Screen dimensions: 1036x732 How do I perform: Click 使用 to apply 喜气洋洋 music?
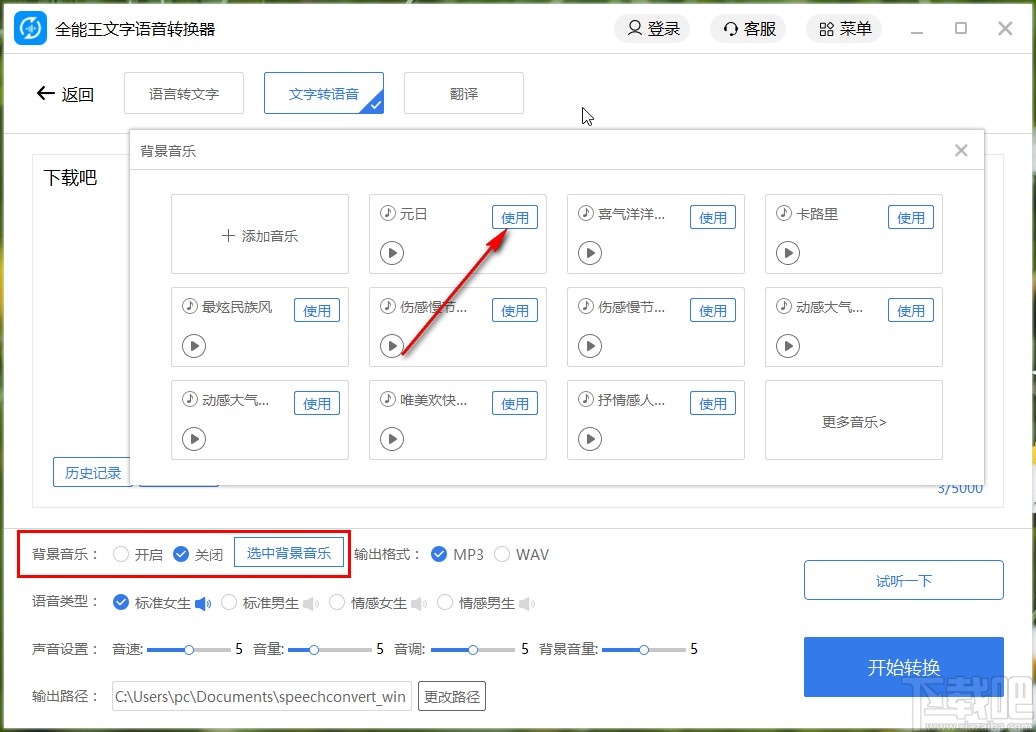pyautogui.click(x=712, y=217)
